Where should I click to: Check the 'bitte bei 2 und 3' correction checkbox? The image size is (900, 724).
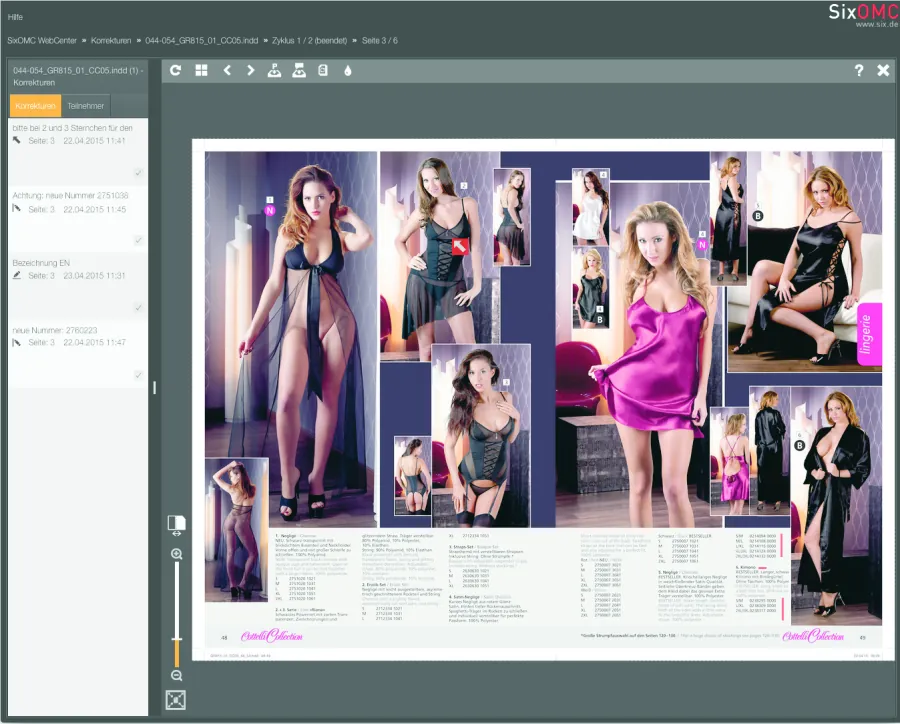tap(139, 173)
